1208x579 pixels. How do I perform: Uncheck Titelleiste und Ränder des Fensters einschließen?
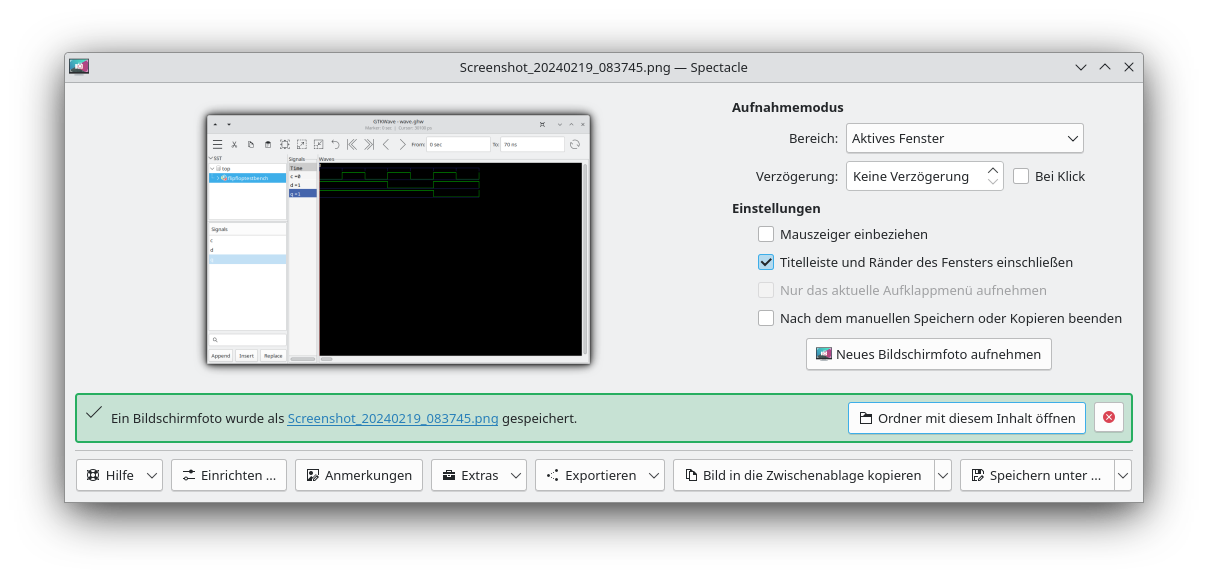tap(766, 261)
